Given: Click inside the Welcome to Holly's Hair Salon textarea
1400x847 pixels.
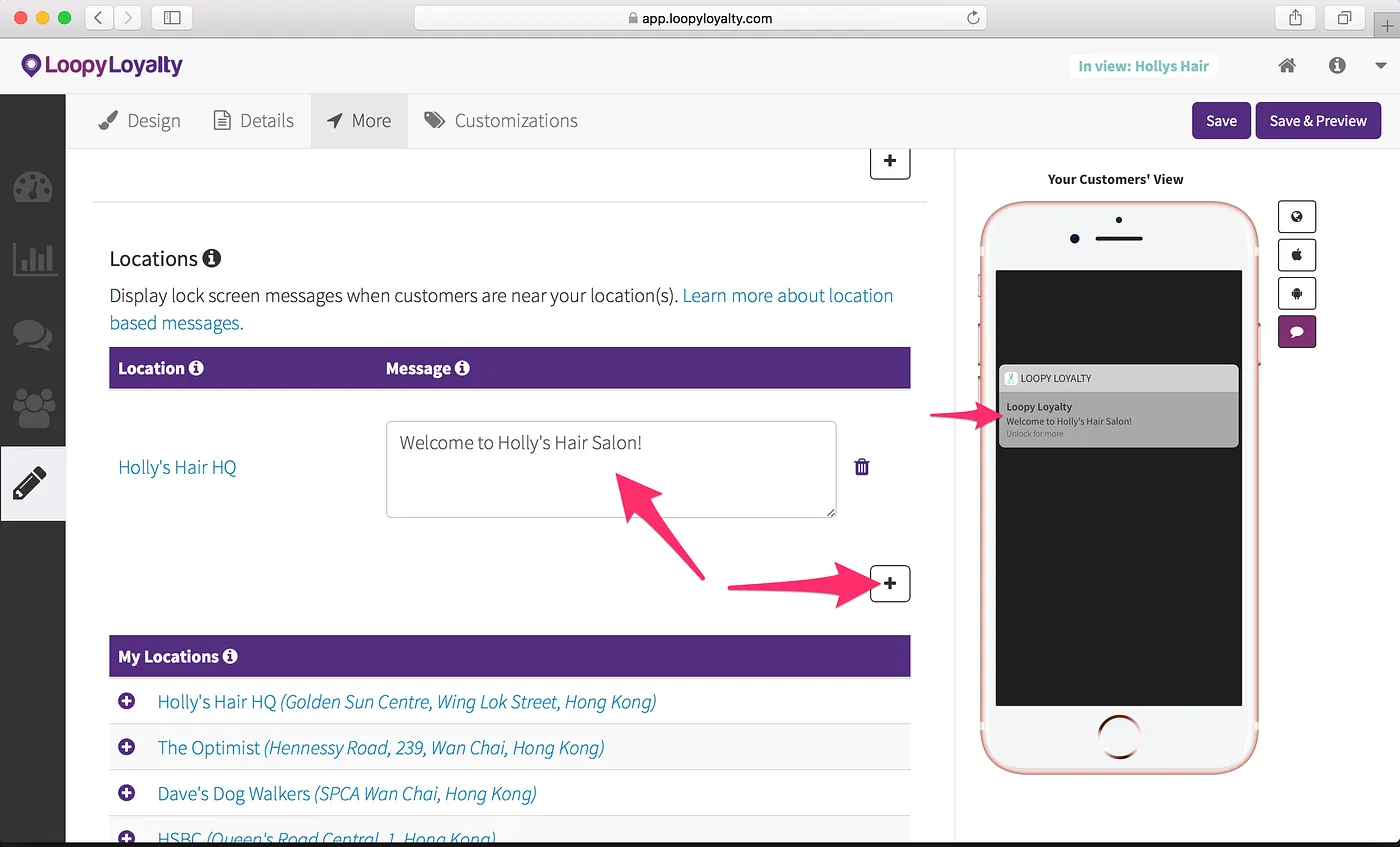Looking at the screenshot, I should click(x=611, y=469).
